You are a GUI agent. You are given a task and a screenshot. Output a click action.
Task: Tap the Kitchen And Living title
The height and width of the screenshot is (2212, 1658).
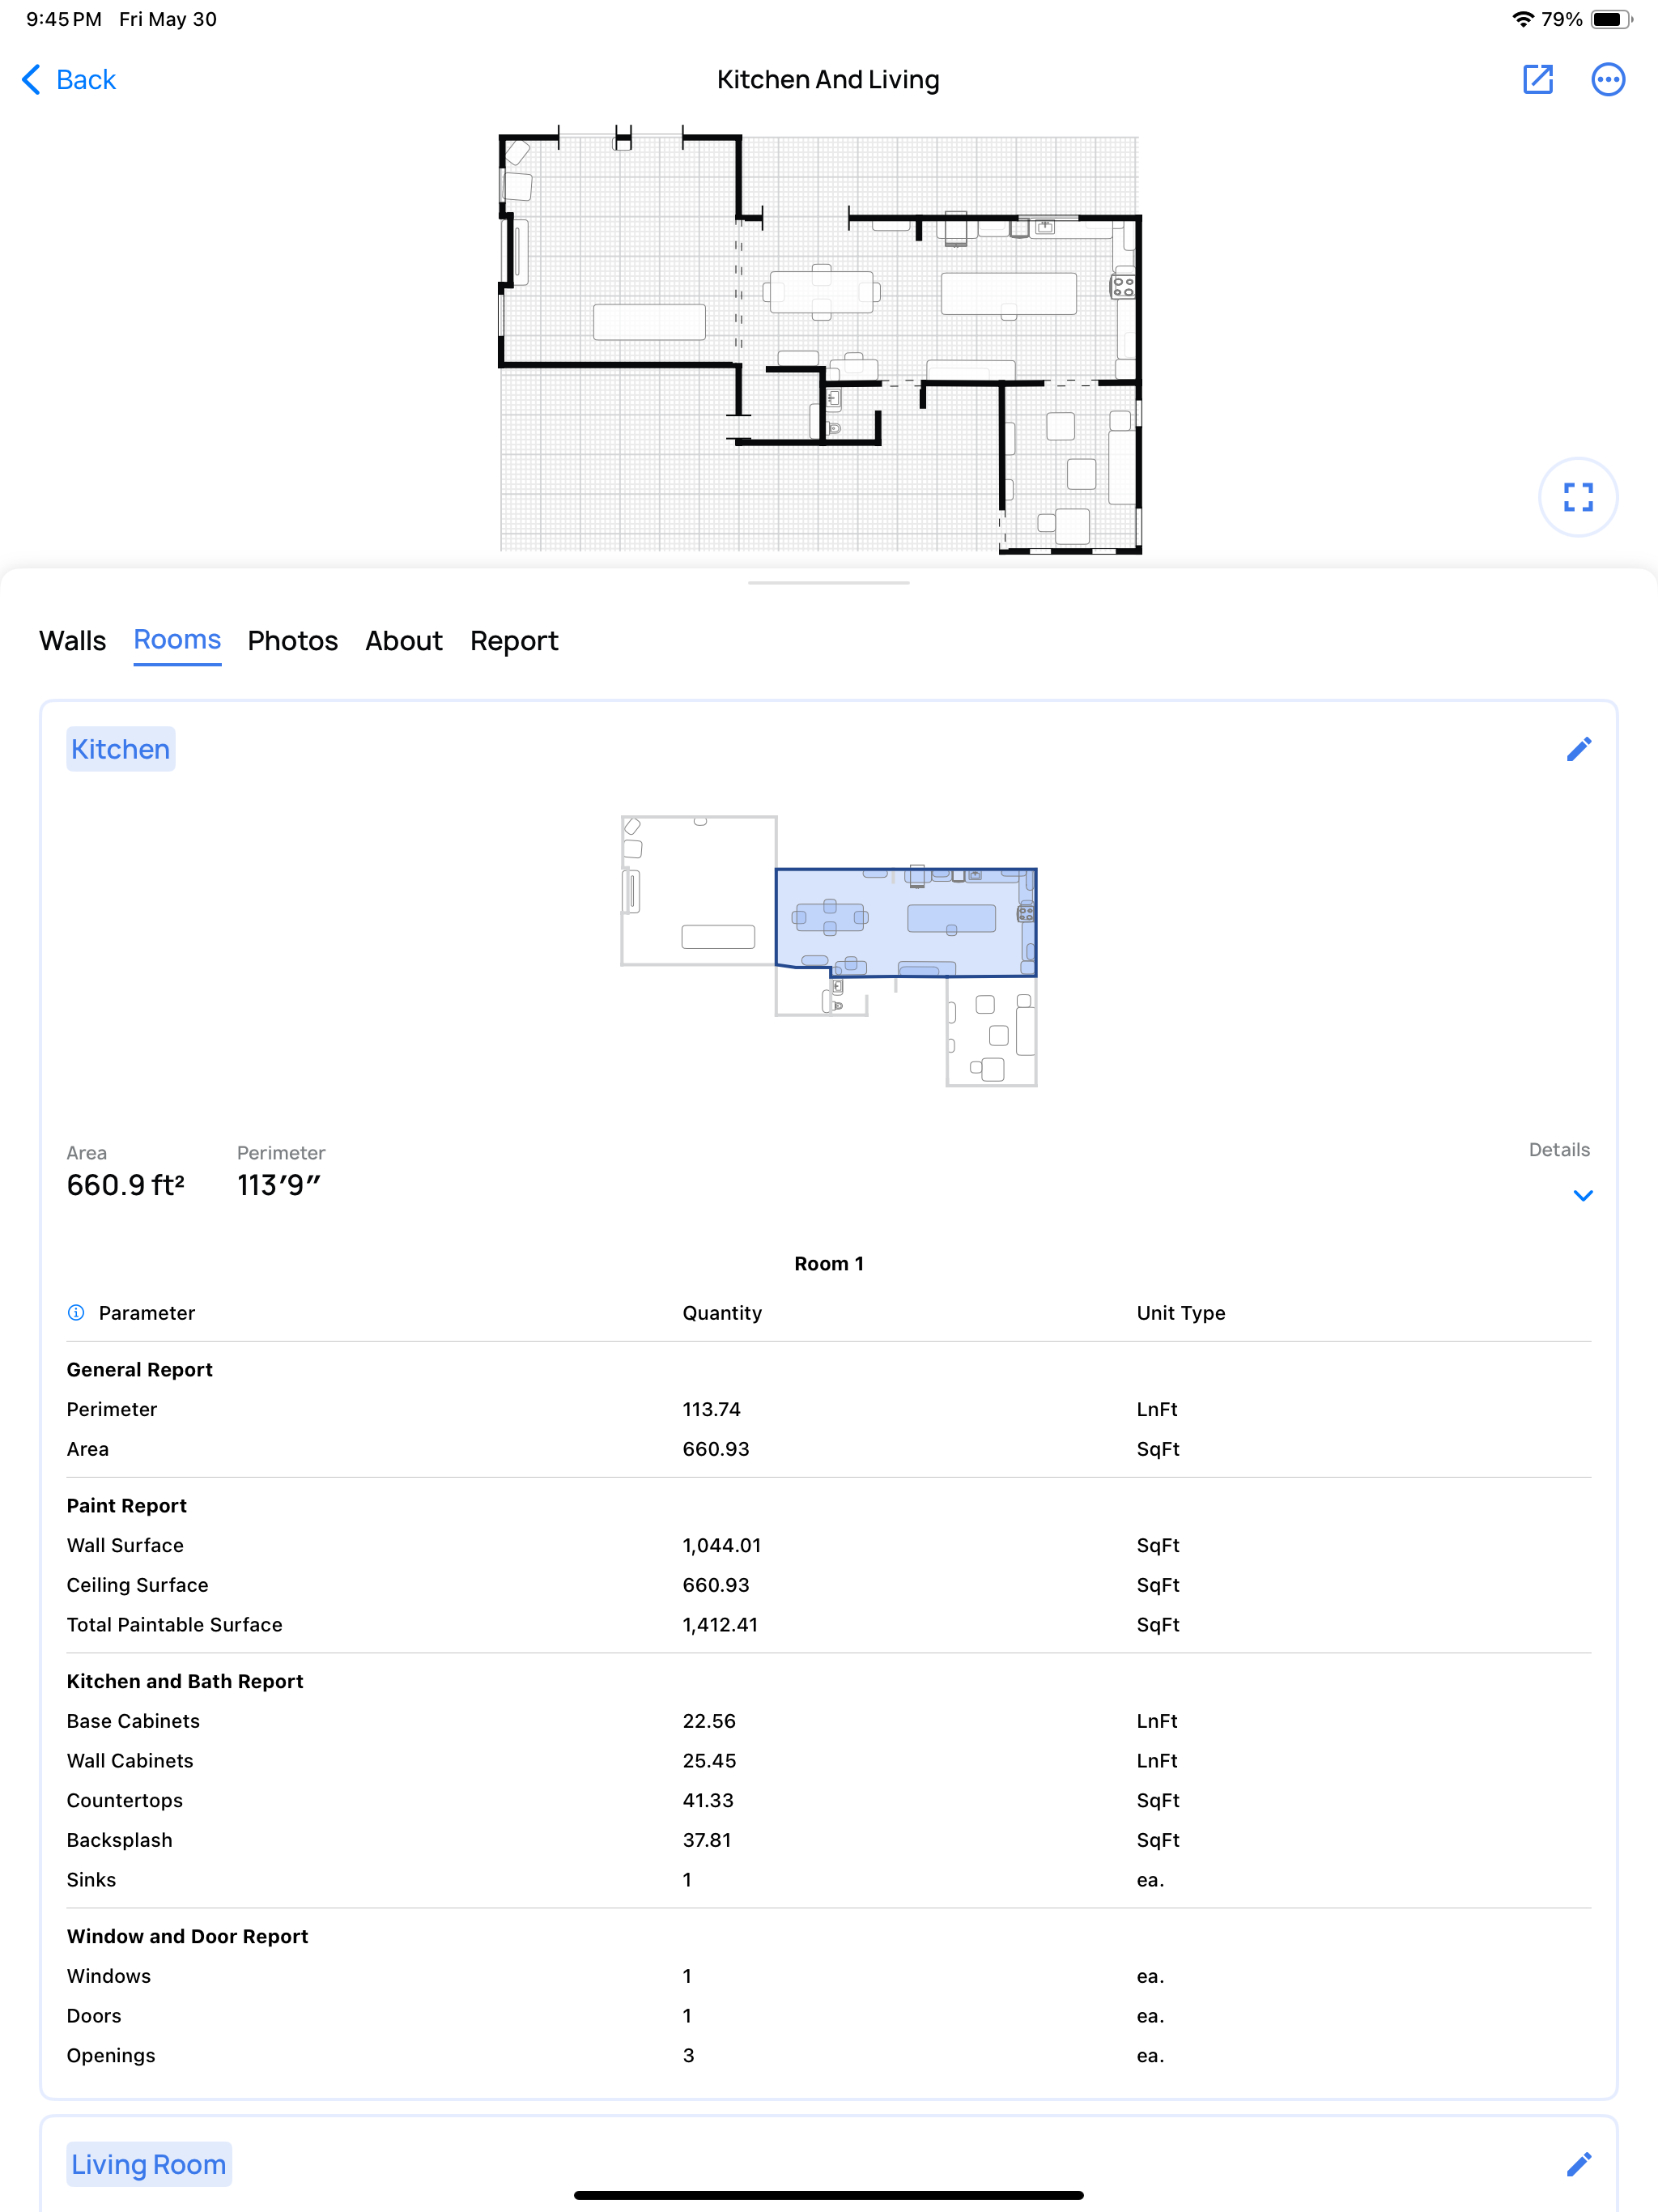[x=828, y=80]
